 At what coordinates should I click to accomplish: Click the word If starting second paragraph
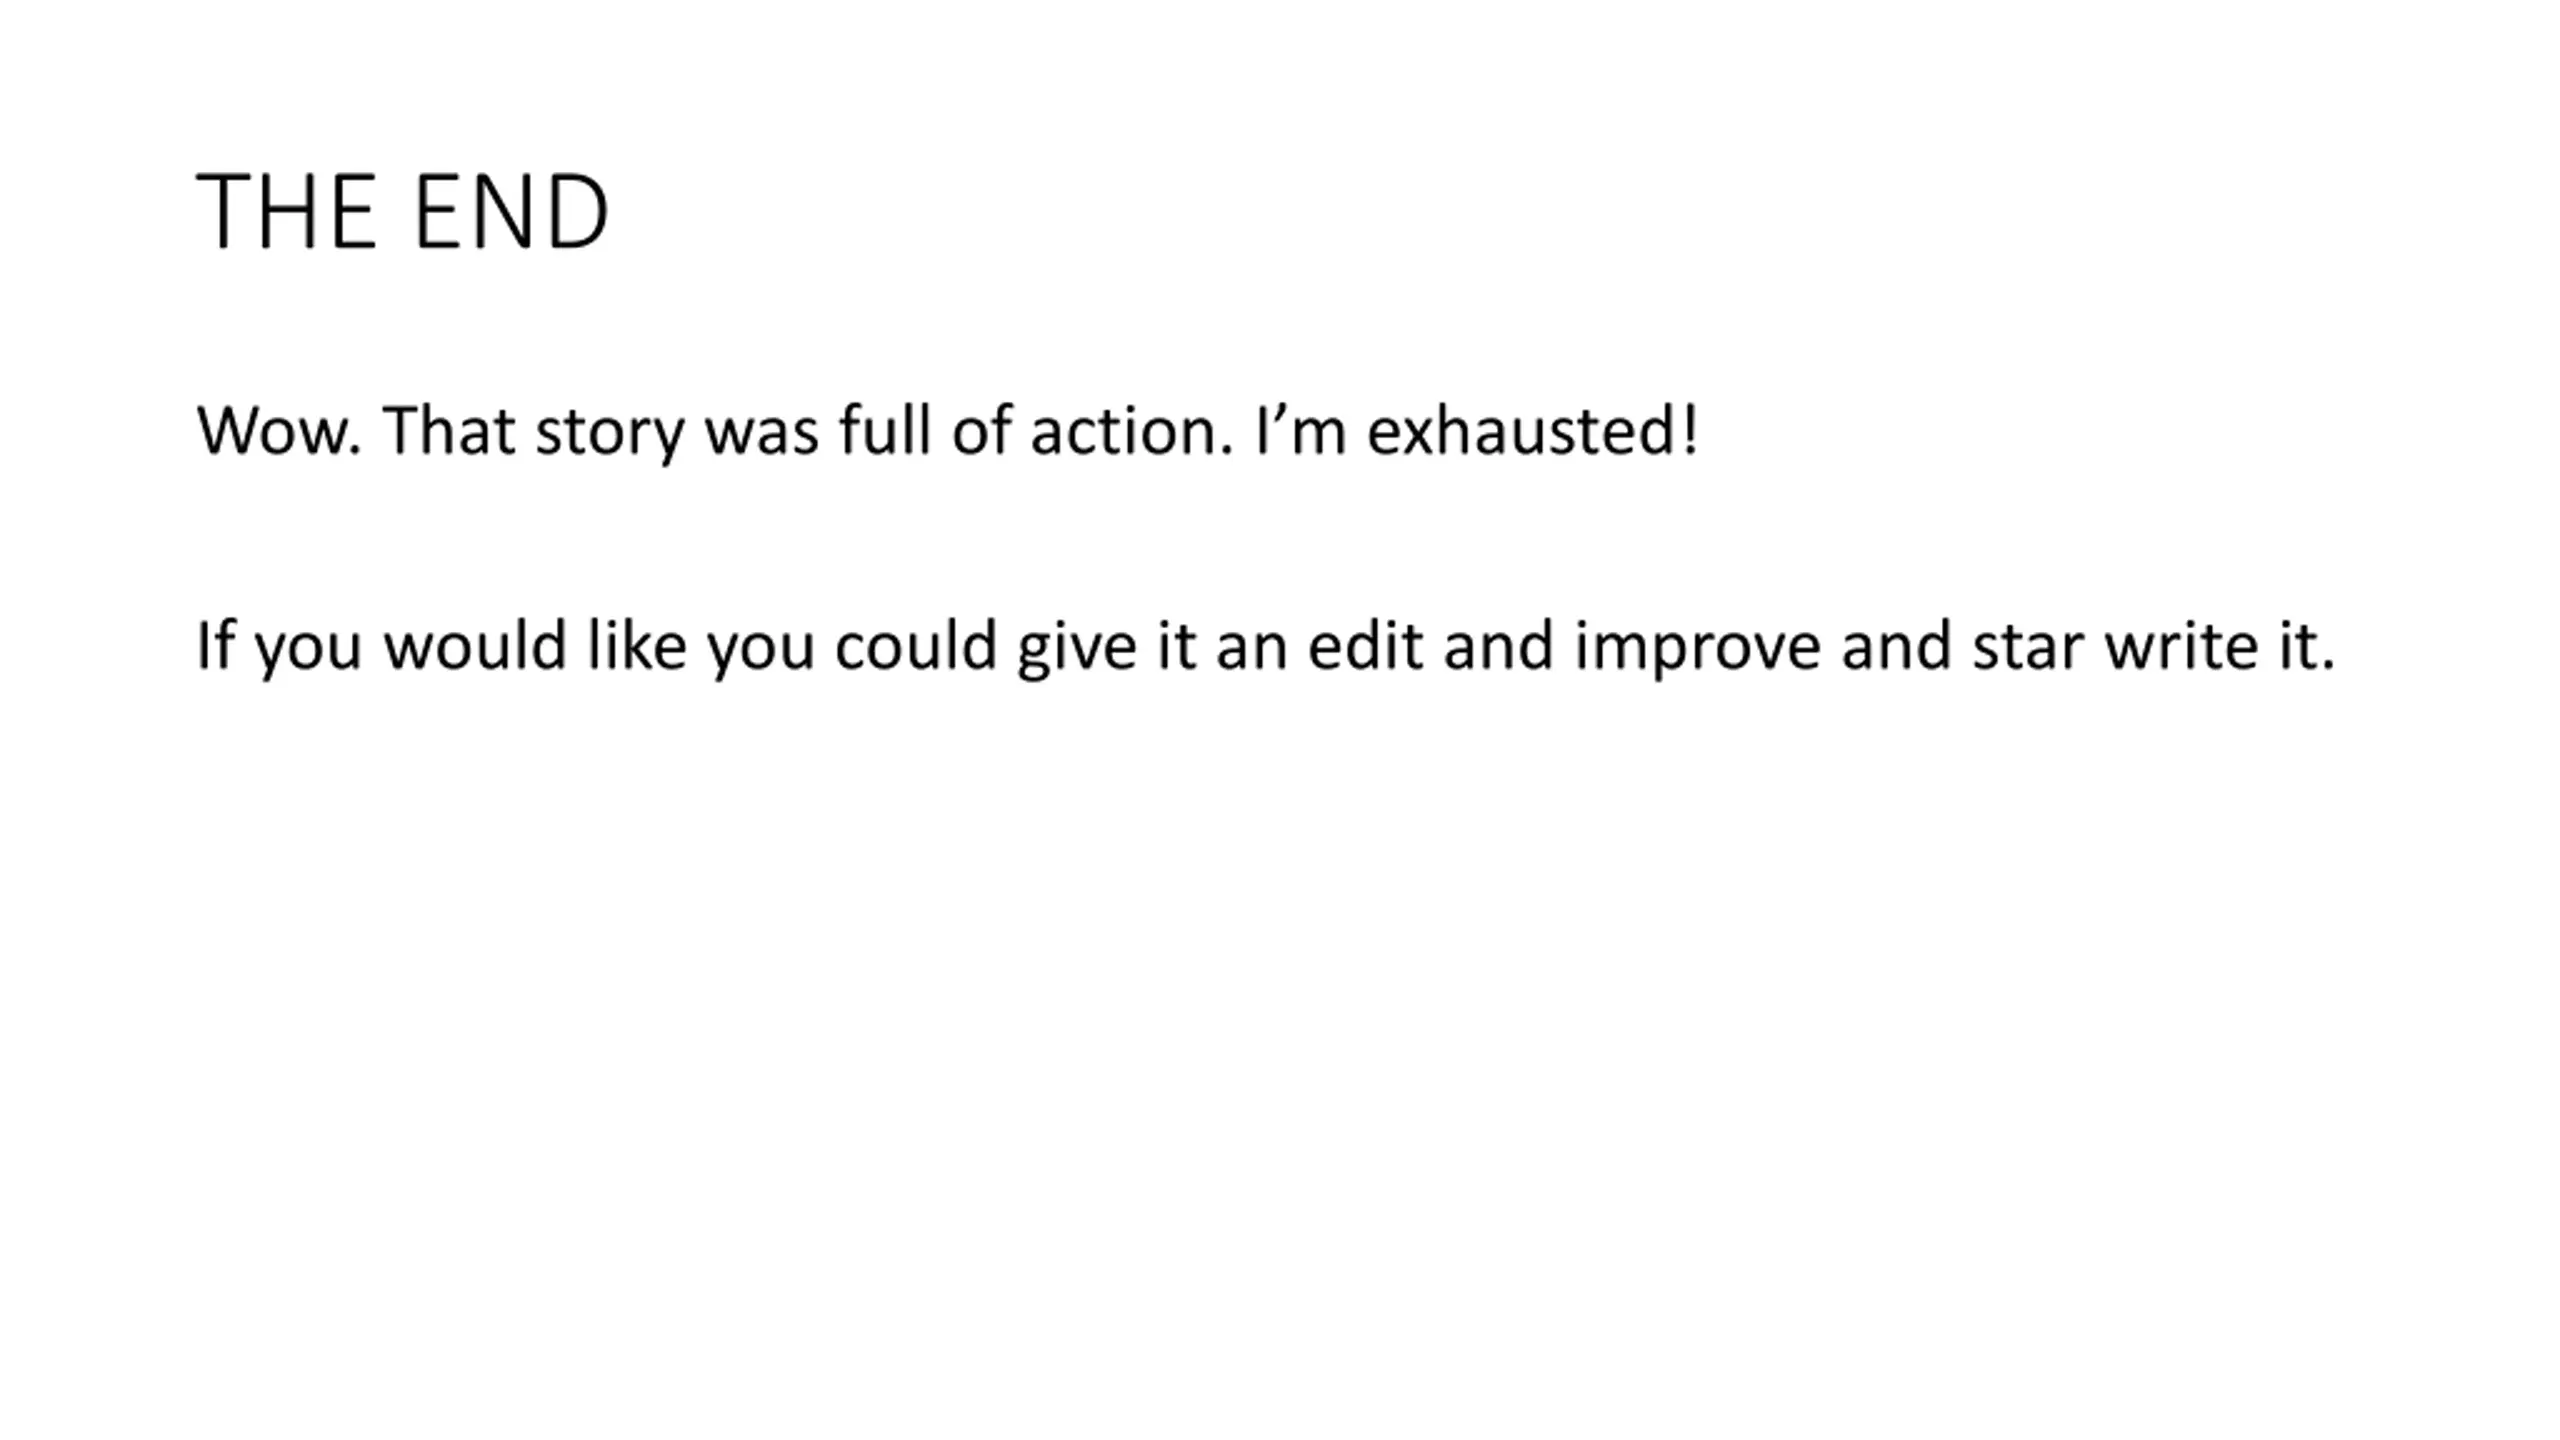(215, 644)
